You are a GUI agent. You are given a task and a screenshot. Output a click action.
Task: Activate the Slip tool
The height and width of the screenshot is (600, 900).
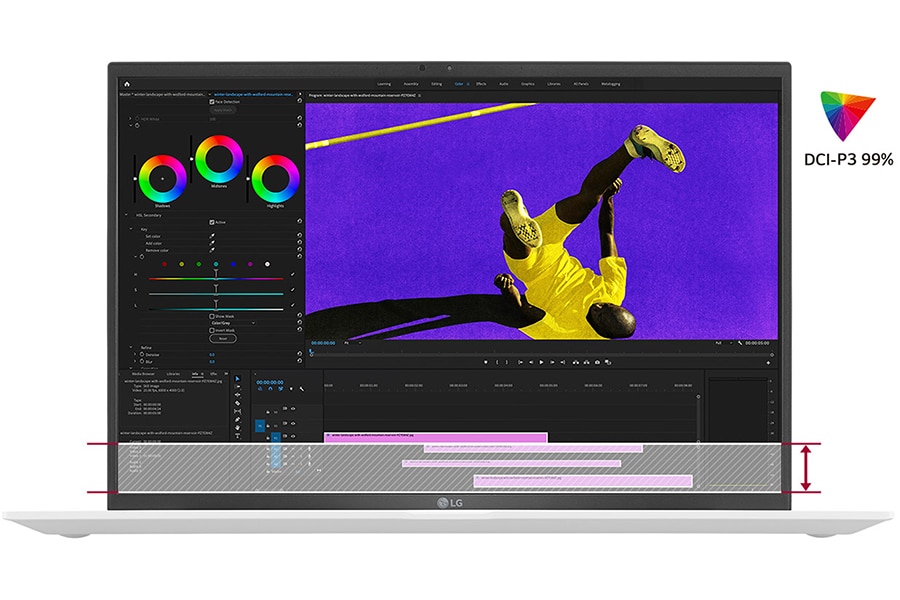[237, 411]
